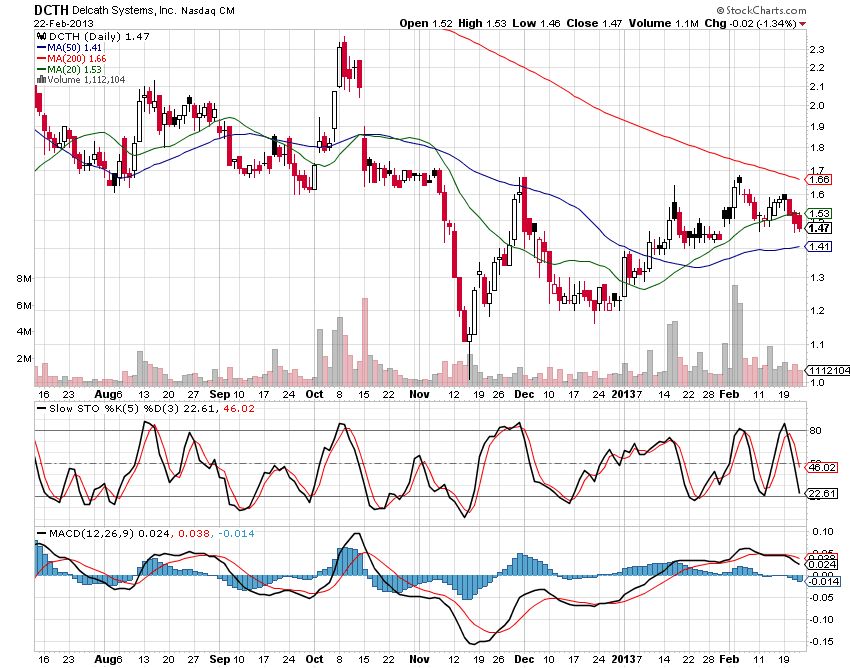Viewport: 850px width, 668px height.
Task: Click the Dec label under the MACD panel
Action: click(x=524, y=659)
